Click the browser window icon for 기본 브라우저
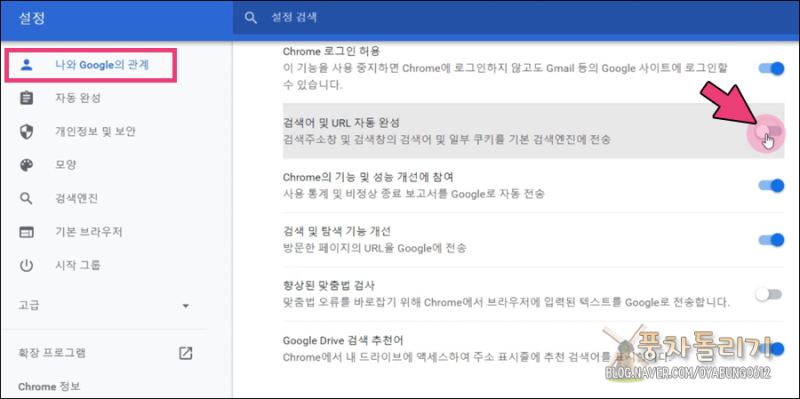 coord(26,232)
